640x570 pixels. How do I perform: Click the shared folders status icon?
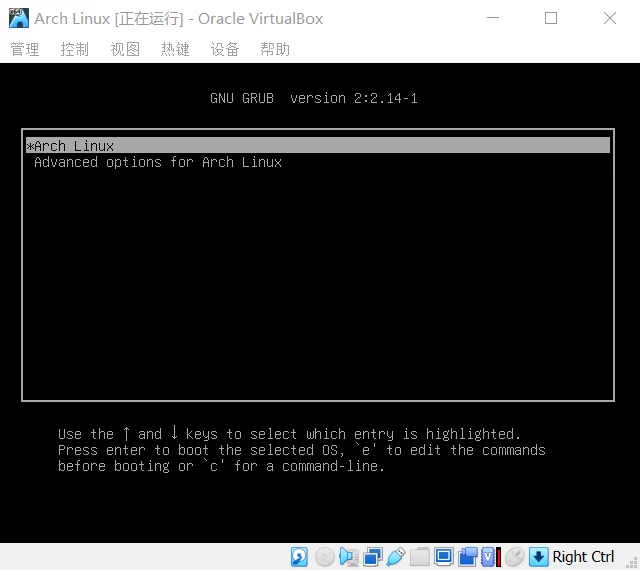pos(420,557)
